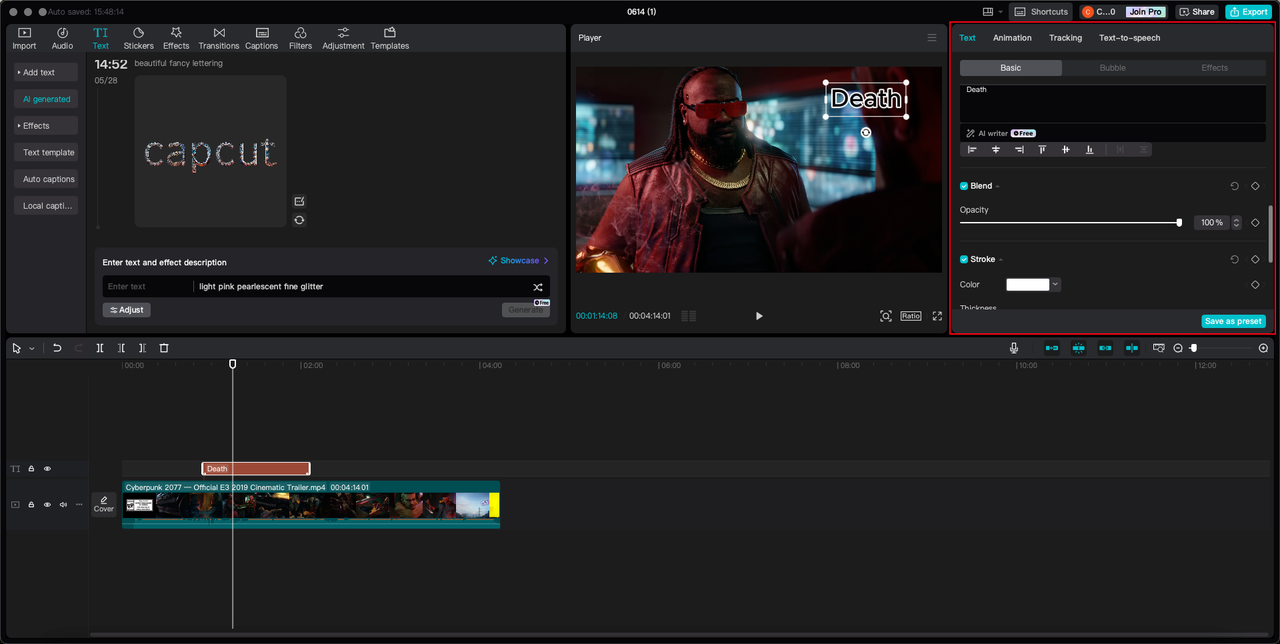Click the Export button
1280x644 pixels.
(1248, 12)
